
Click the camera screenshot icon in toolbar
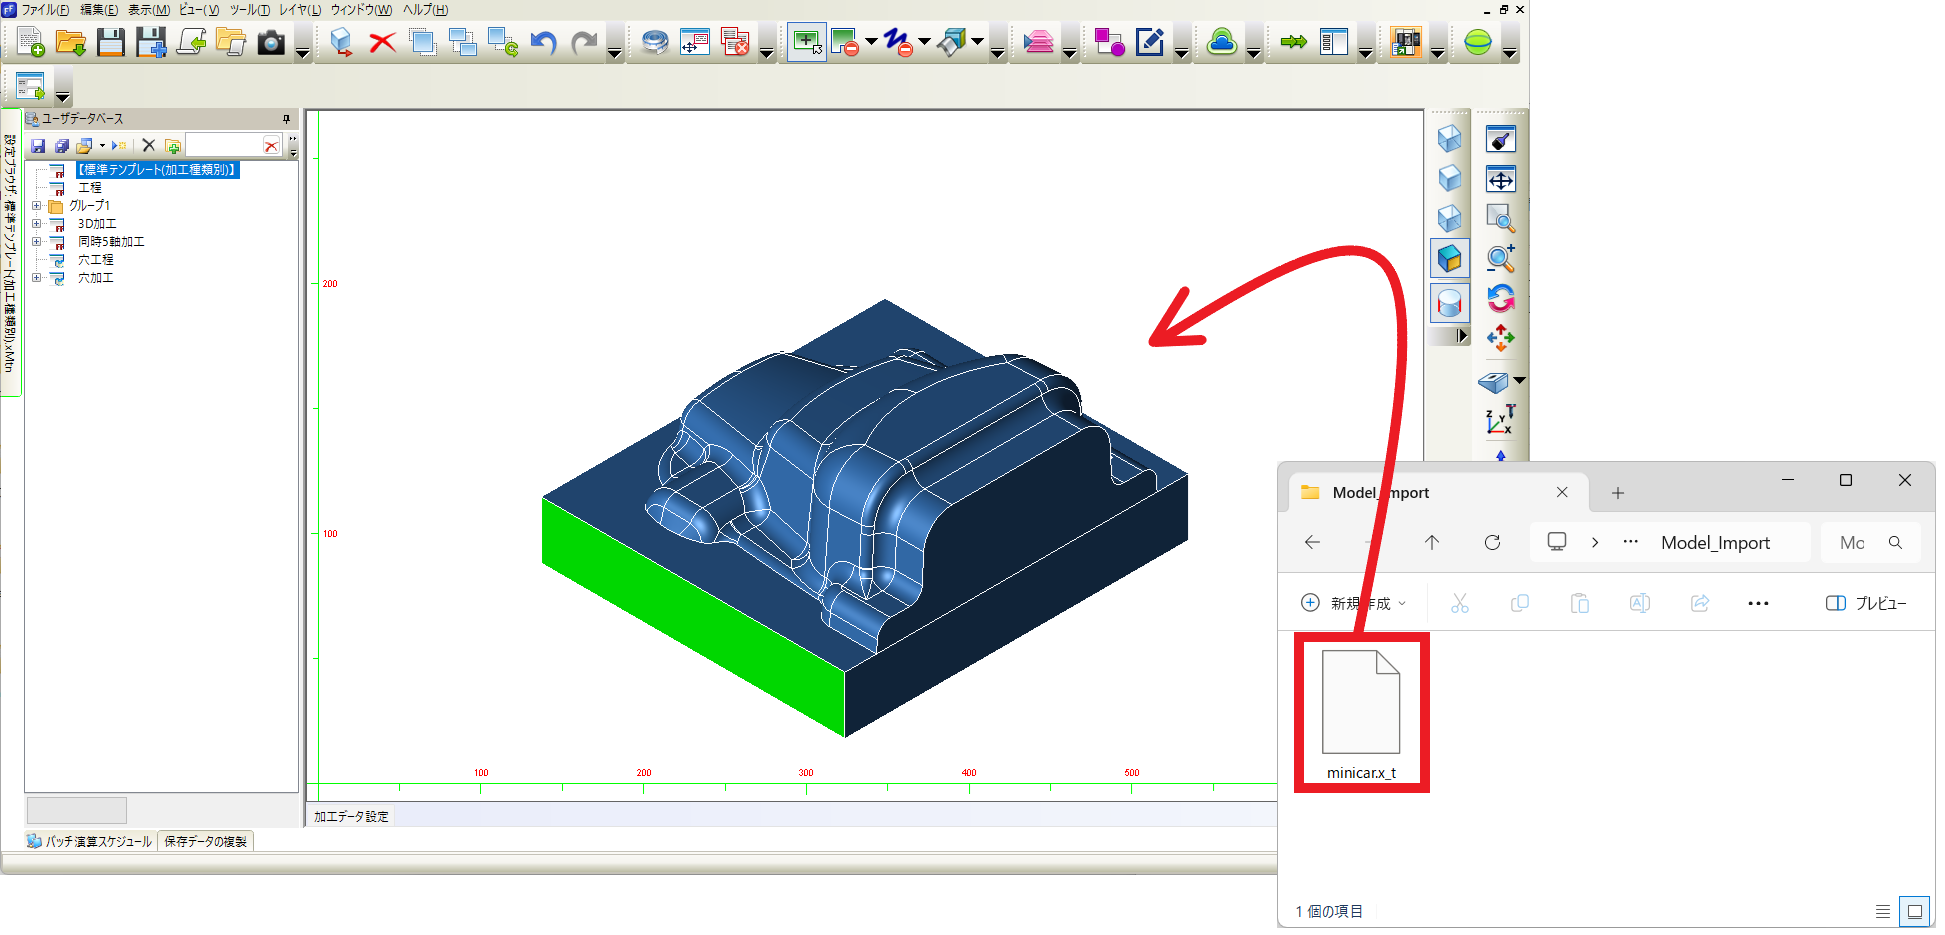click(271, 43)
